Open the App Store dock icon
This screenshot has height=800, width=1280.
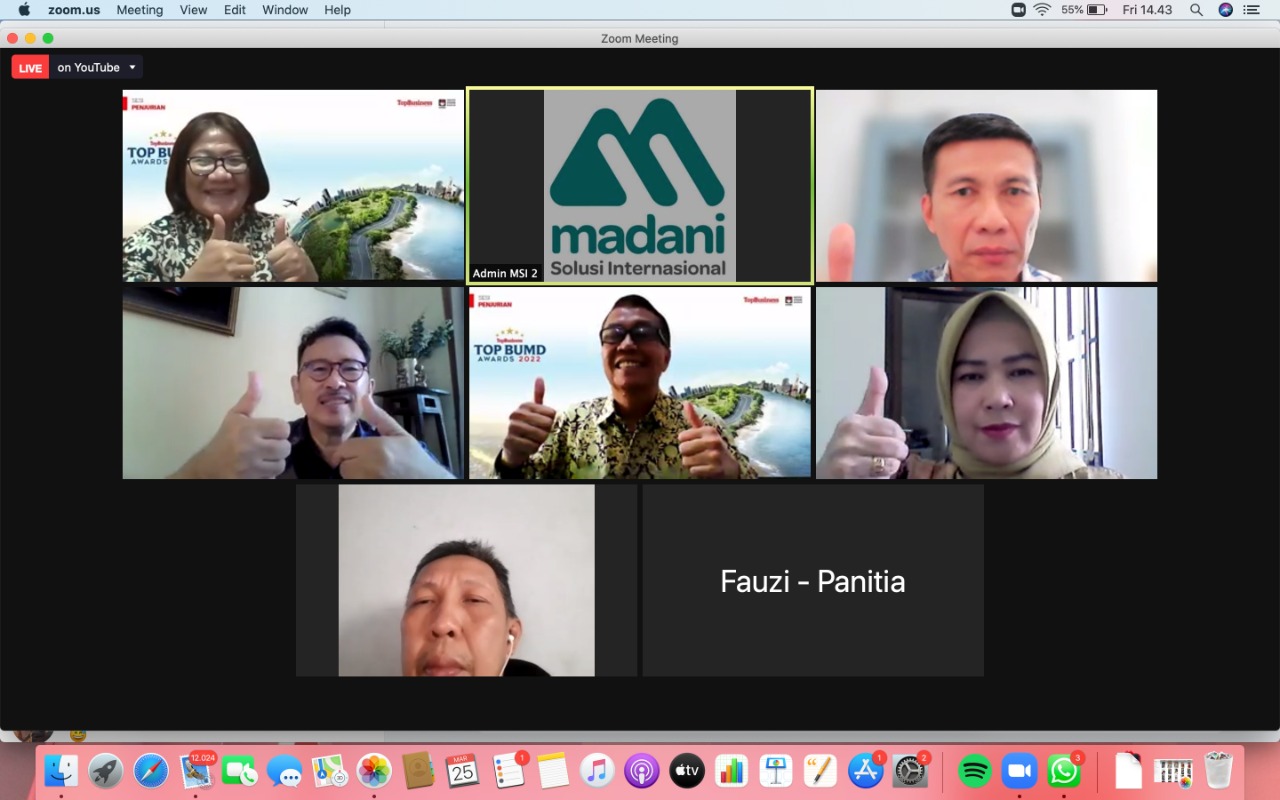tap(865, 771)
